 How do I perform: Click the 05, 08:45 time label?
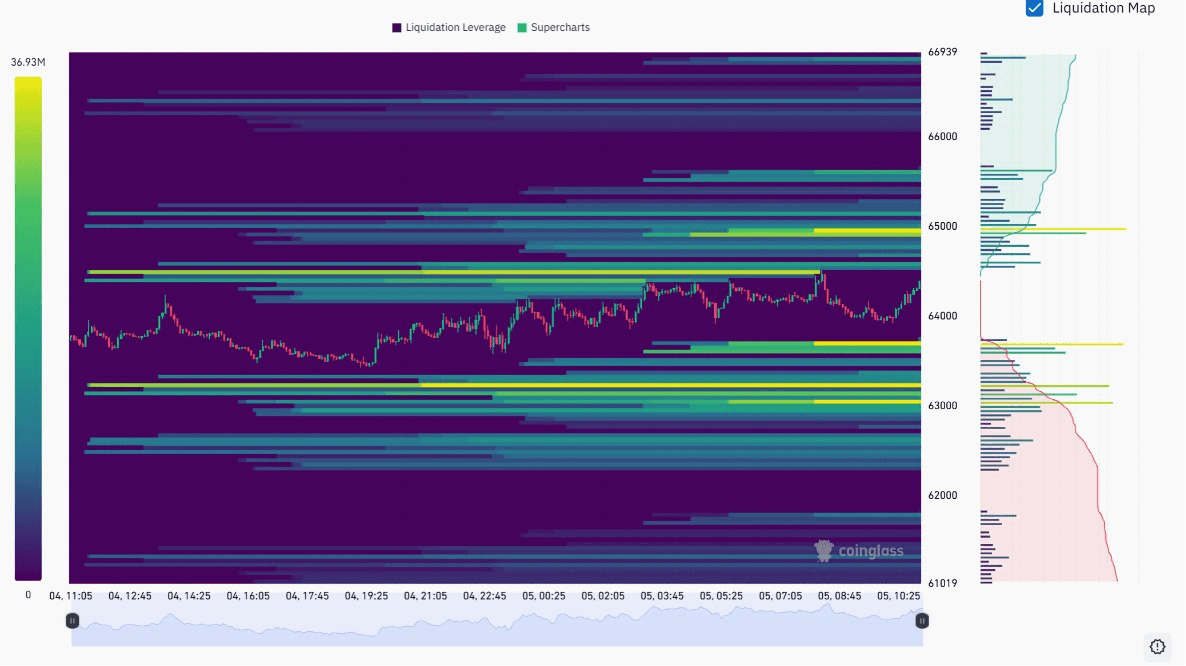coord(839,596)
